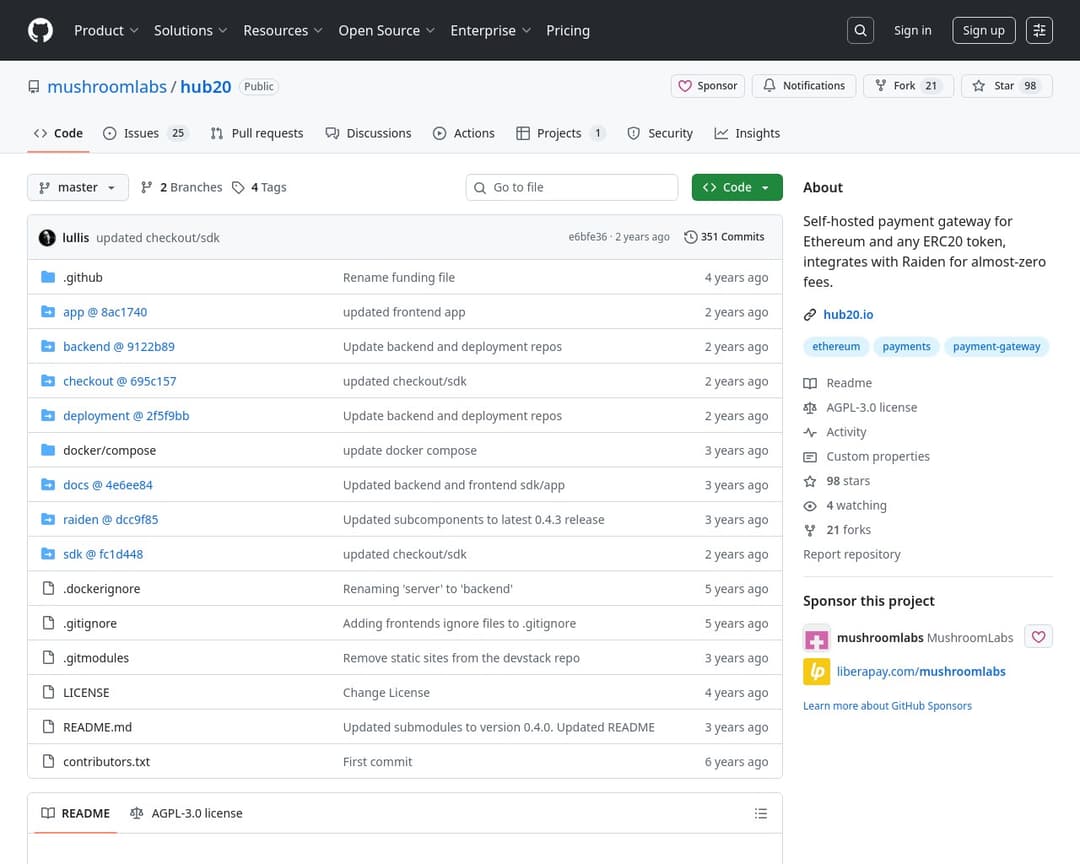Click the fork icon next to 21 forks

[810, 530]
